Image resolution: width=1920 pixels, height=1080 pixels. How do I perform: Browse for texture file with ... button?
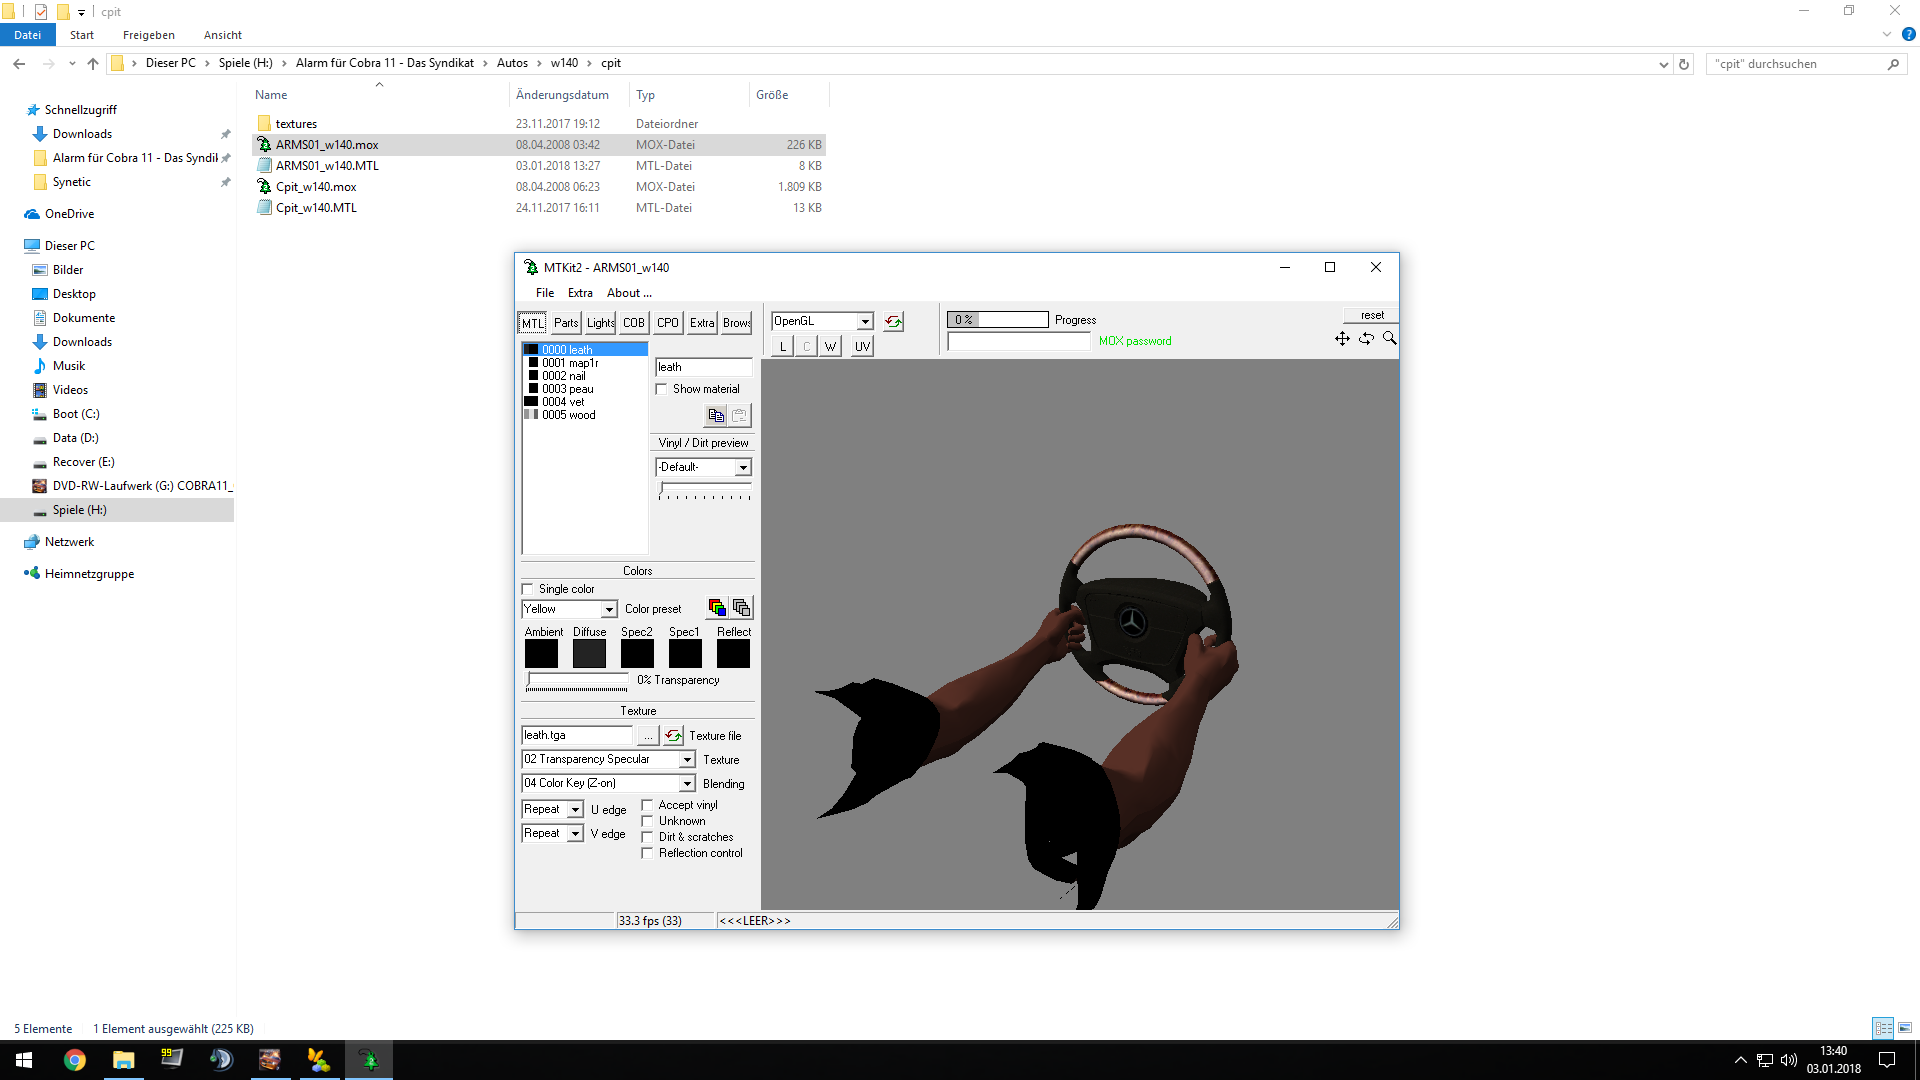click(x=648, y=736)
